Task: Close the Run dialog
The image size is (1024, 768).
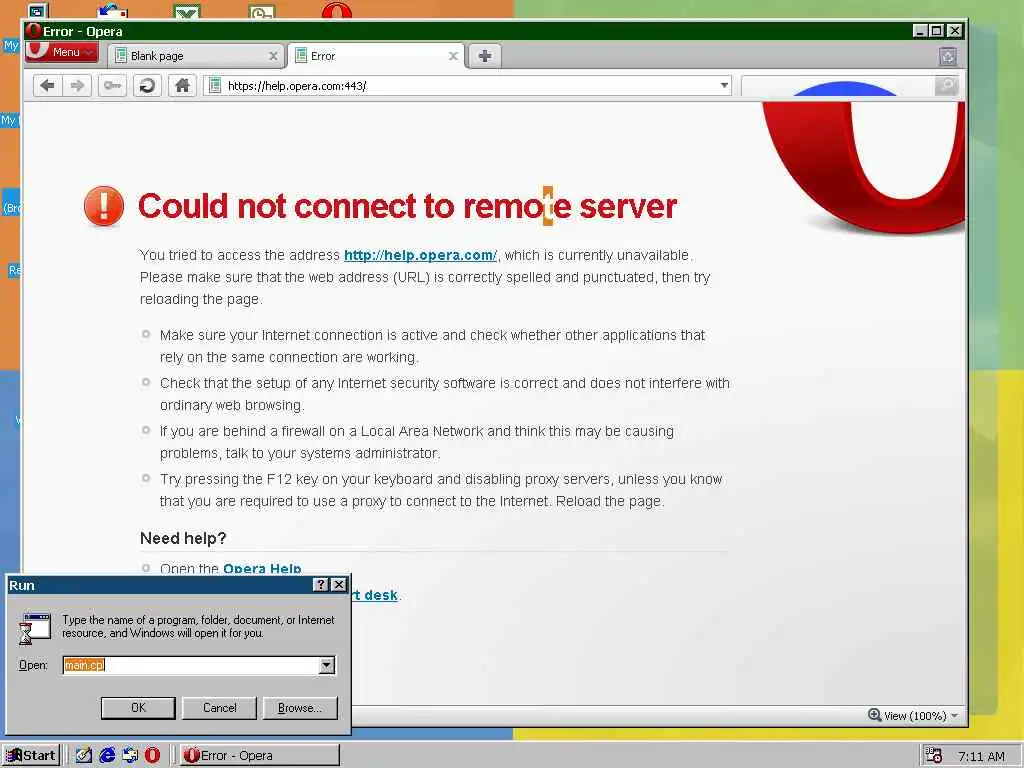Action: pyautogui.click(x=338, y=584)
